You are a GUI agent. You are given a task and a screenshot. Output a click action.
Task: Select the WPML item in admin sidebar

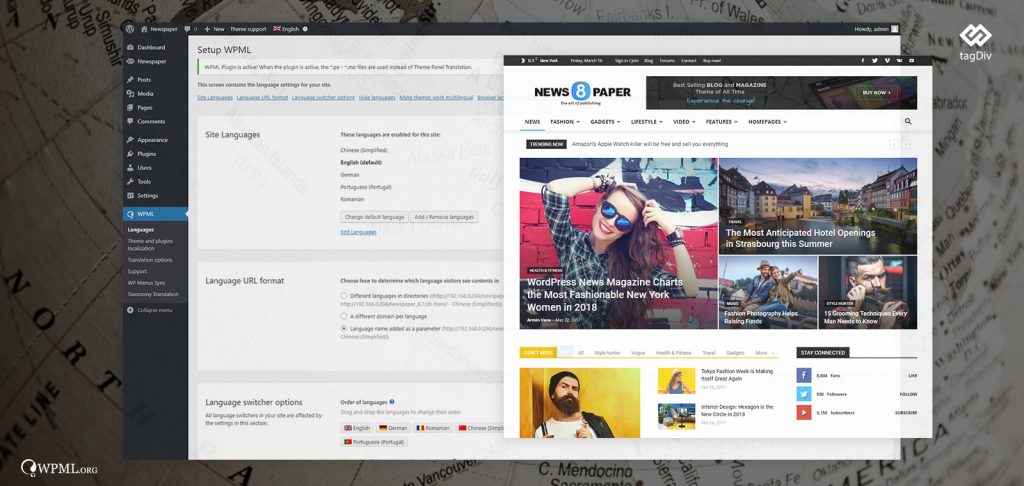[x=155, y=214]
